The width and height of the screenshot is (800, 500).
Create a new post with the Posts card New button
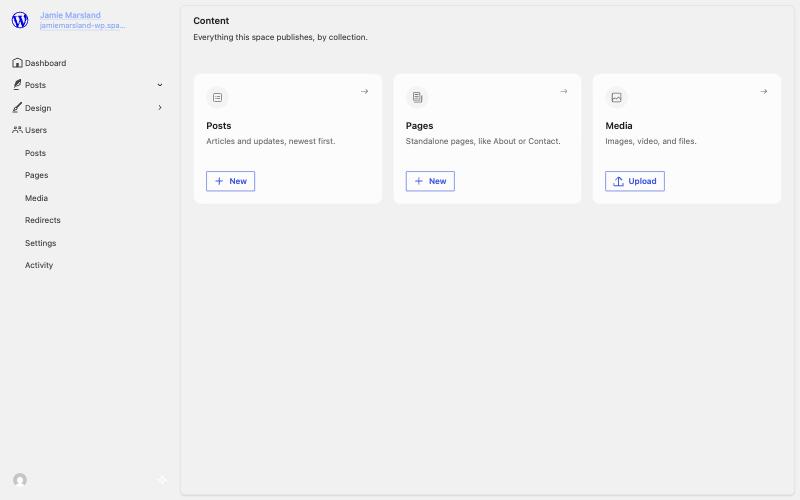click(x=231, y=181)
